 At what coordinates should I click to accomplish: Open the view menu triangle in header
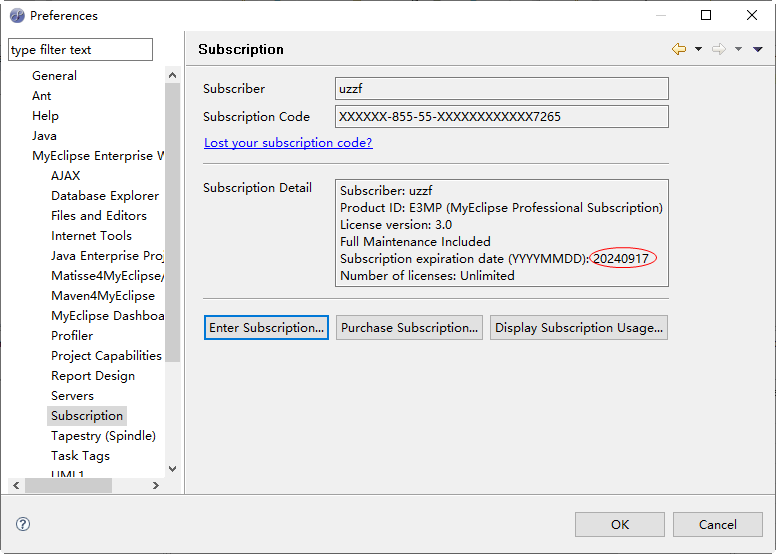pos(757,49)
